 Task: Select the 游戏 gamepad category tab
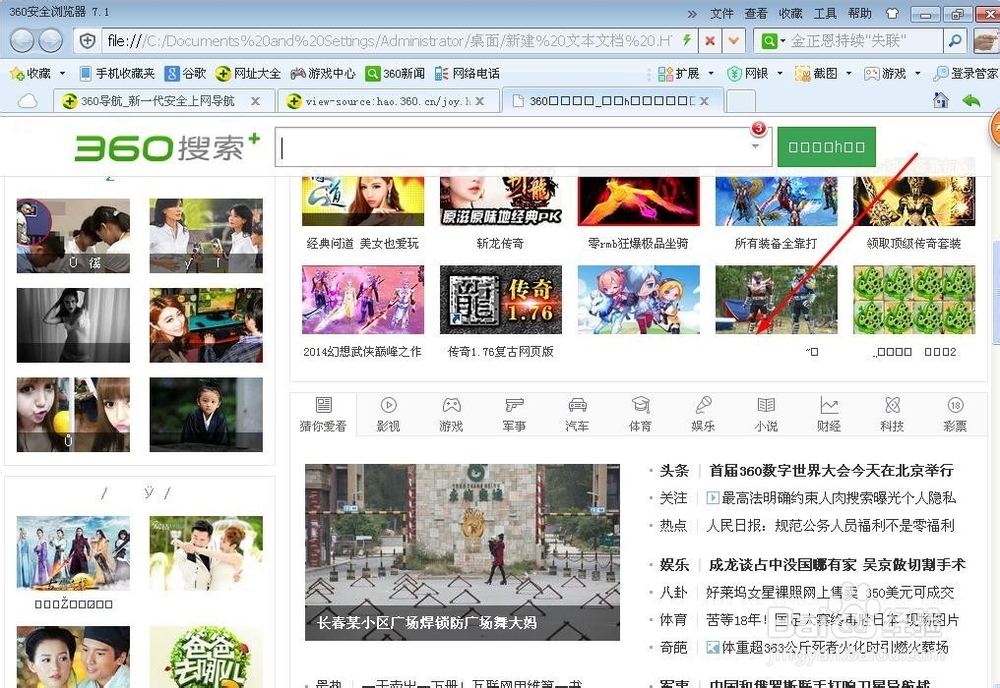[x=452, y=414]
